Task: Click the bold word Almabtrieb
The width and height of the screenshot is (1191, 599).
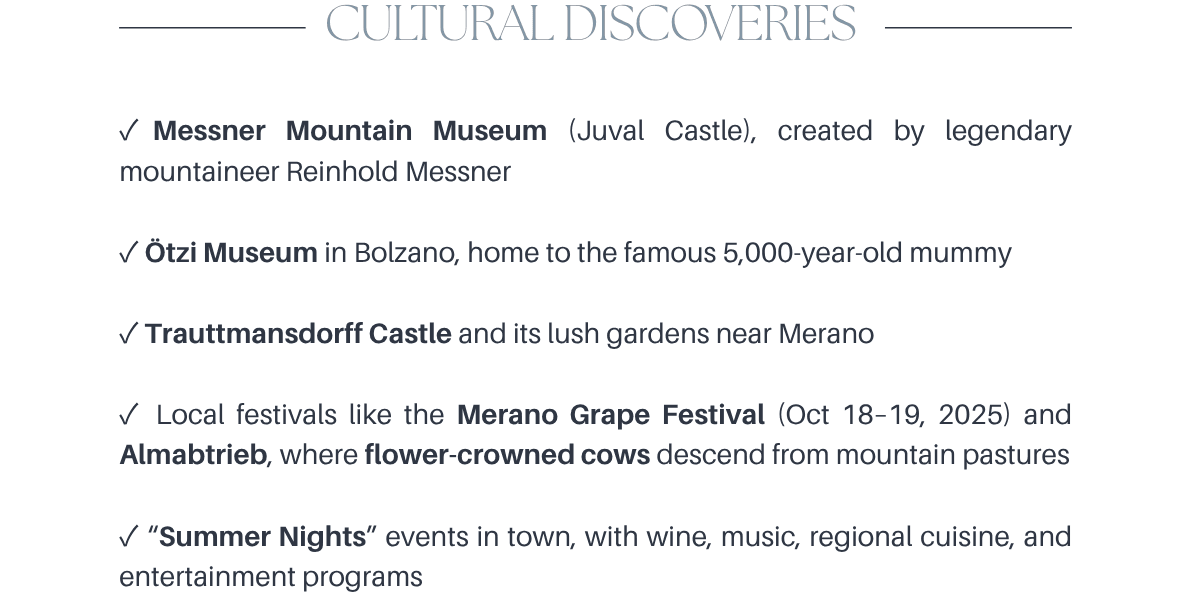Action: [x=193, y=456]
